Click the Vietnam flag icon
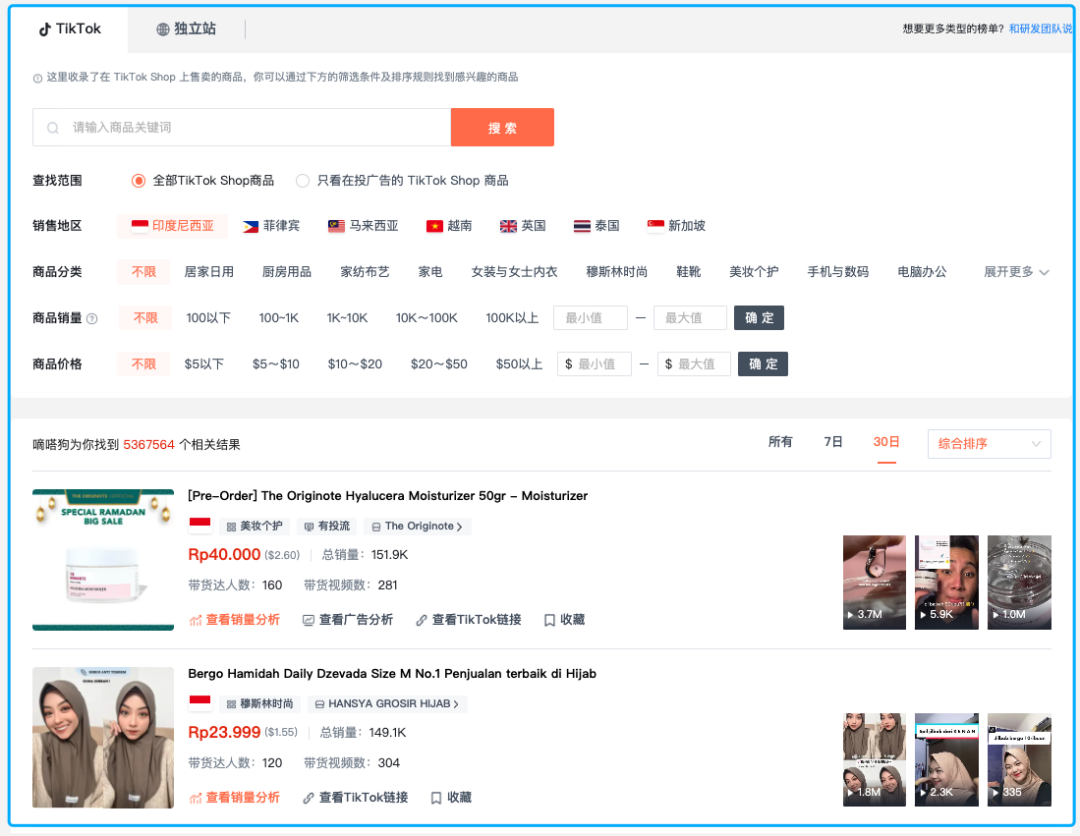 click(434, 226)
